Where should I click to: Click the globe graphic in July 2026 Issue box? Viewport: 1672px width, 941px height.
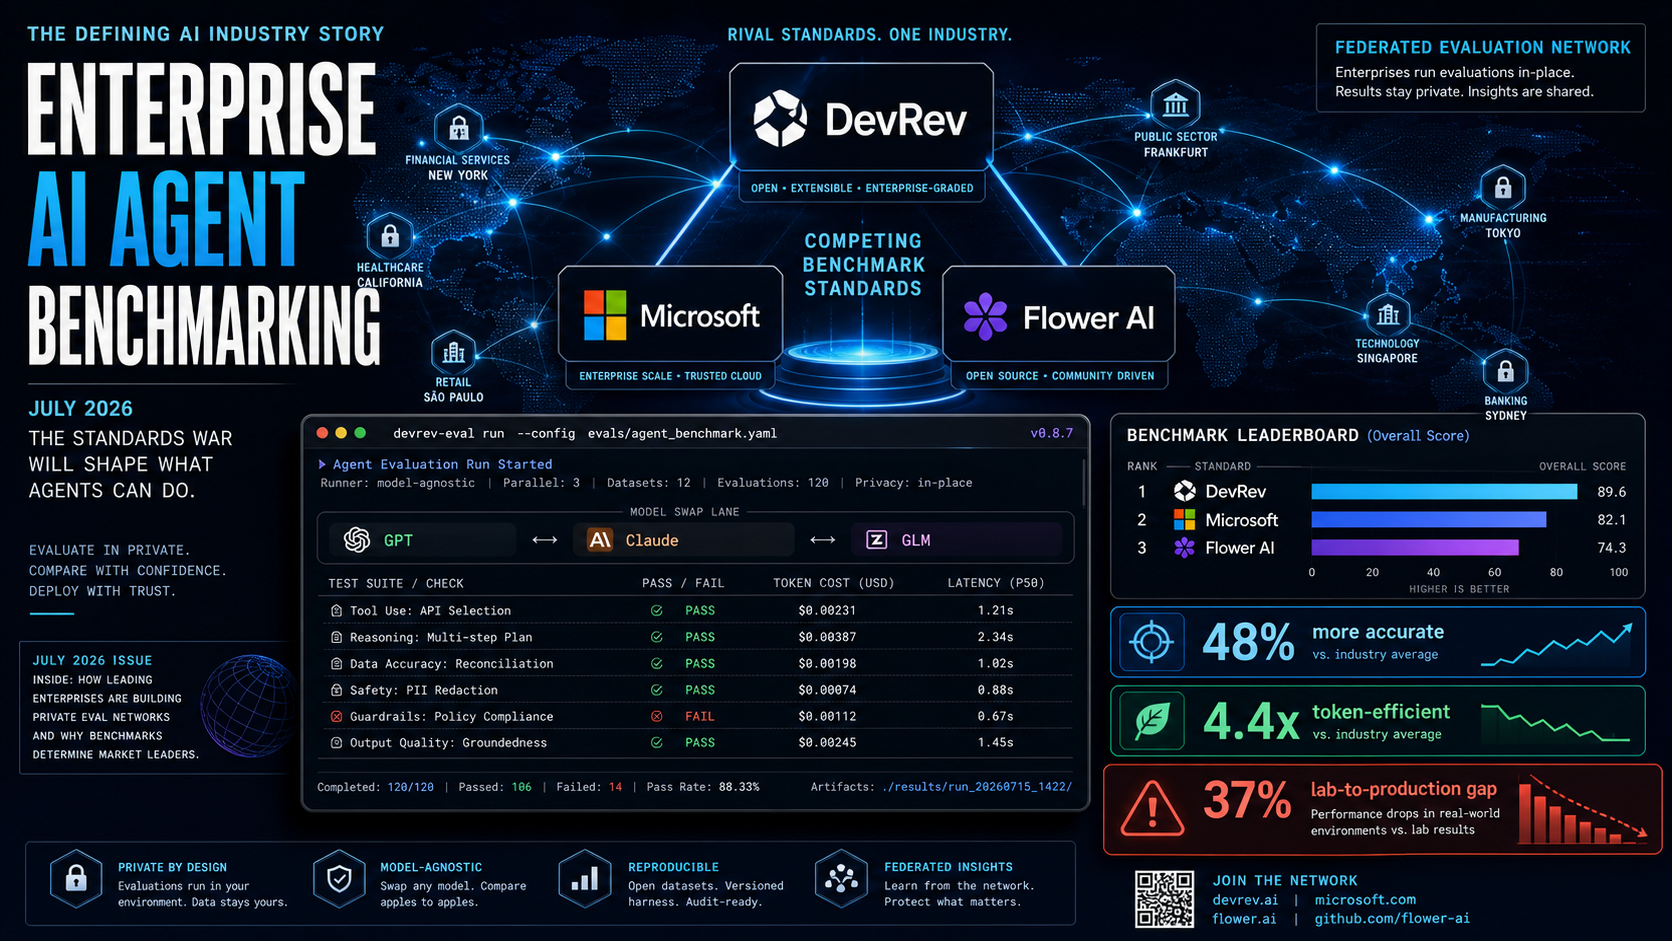[247, 707]
